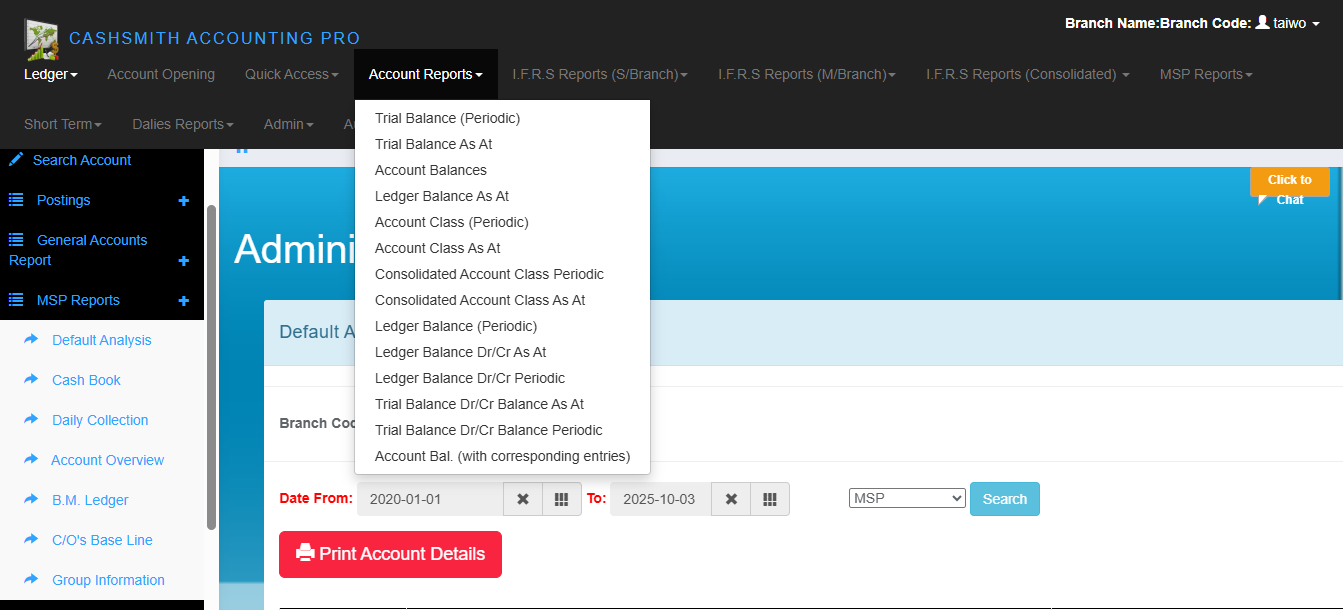
Task: Expand the Quick Access menu
Action: 291,74
